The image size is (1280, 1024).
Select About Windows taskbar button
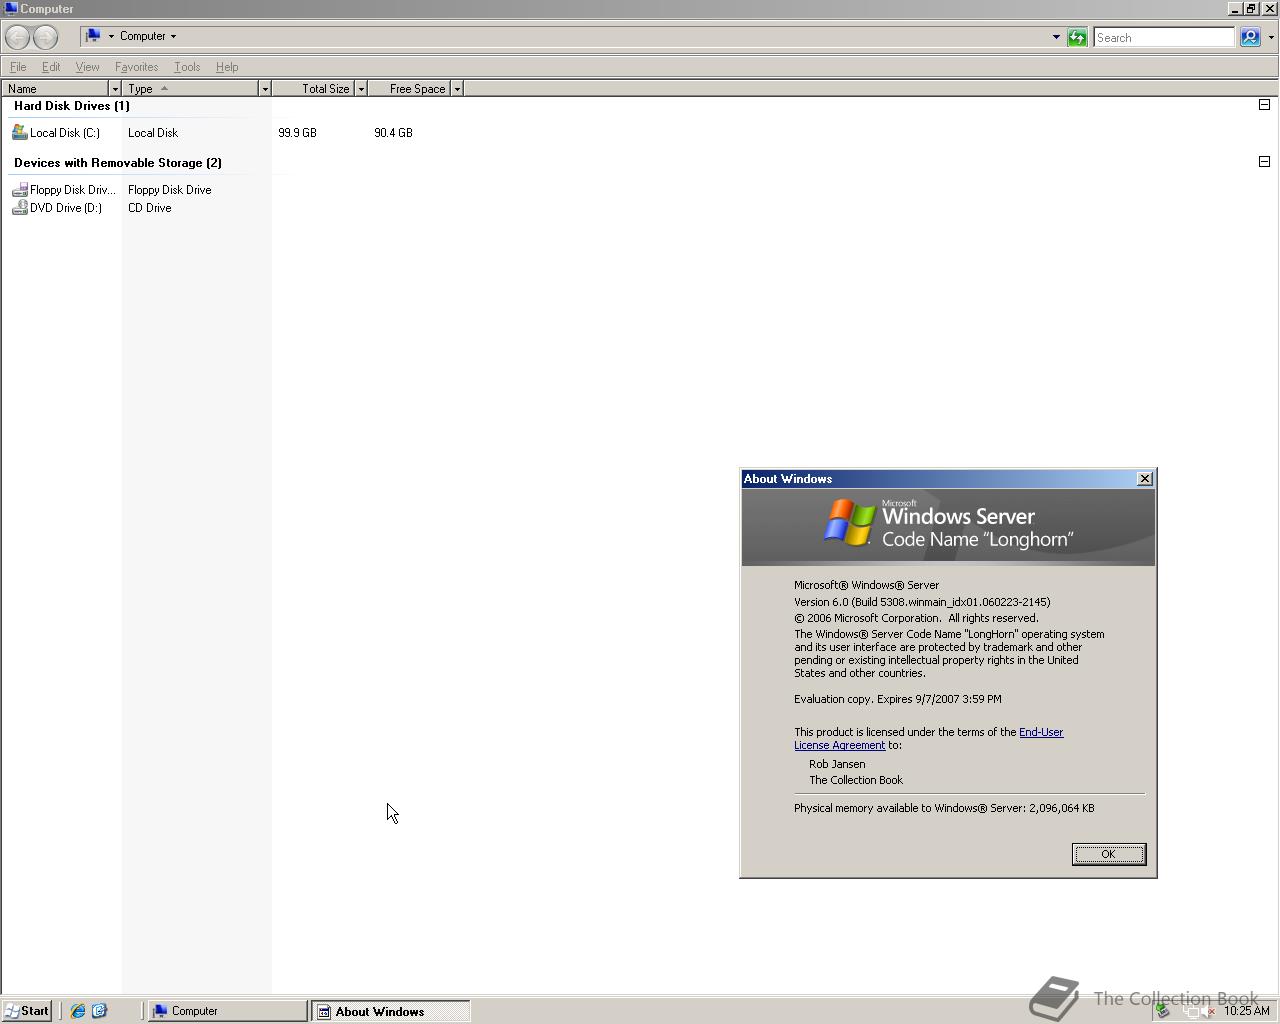pos(390,1011)
